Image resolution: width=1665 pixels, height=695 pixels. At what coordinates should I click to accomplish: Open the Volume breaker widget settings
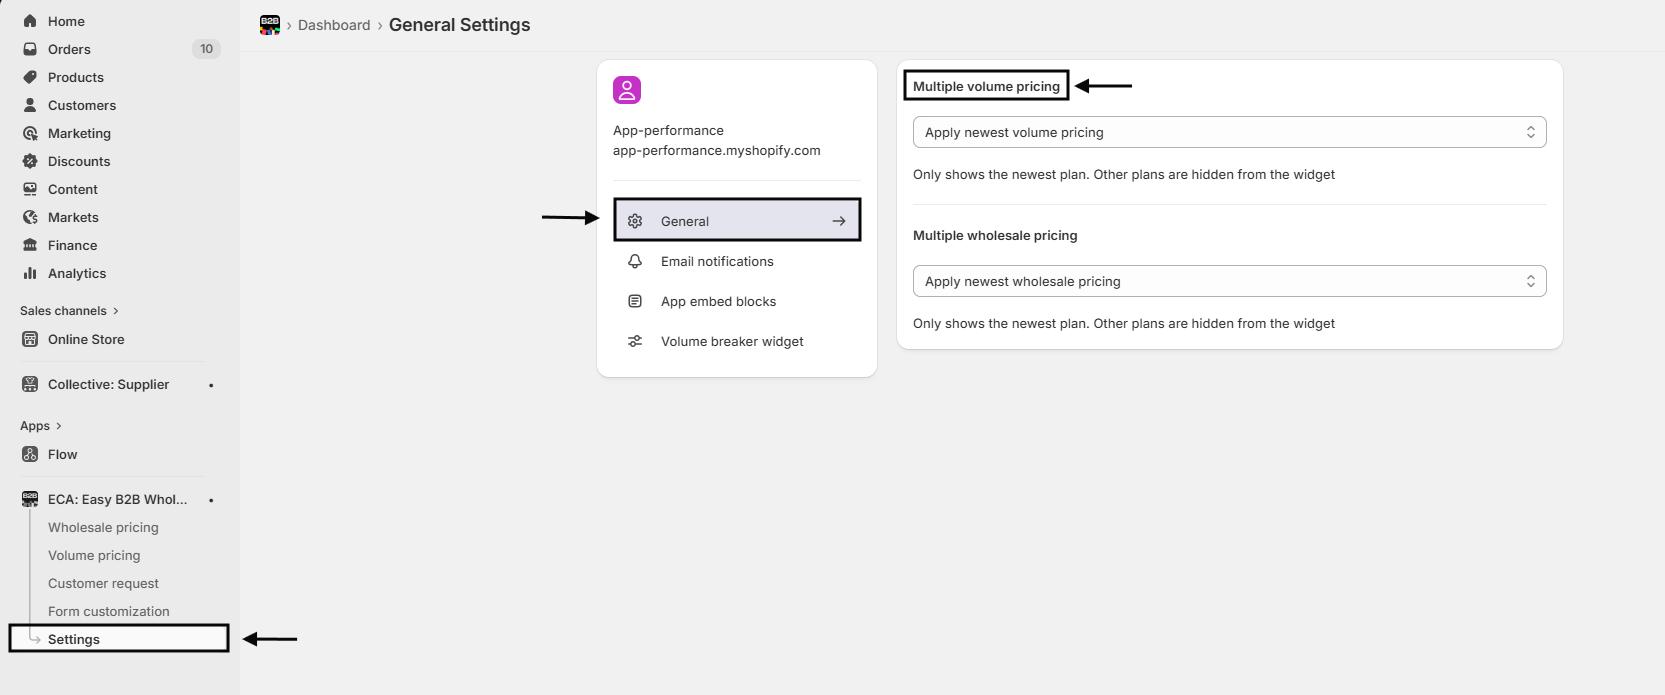click(731, 341)
